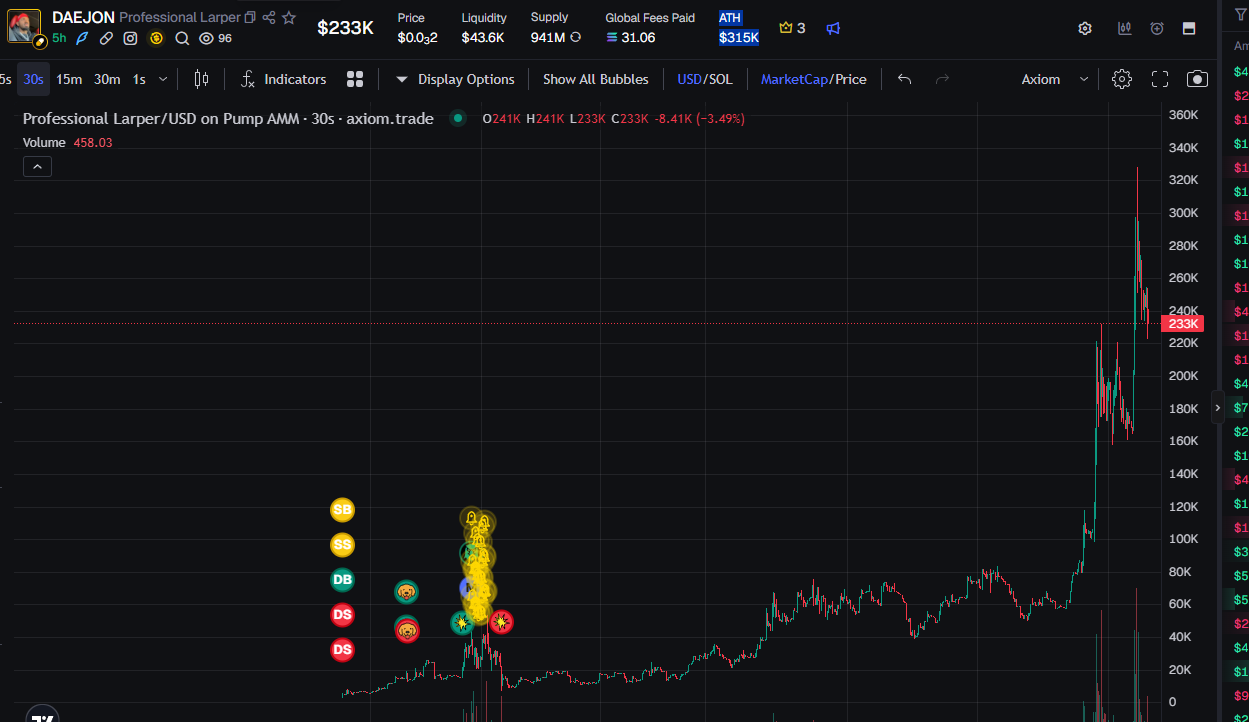Click the yellow coin icon under token name
Image resolution: width=1249 pixels, height=722 pixels.
point(156,38)
